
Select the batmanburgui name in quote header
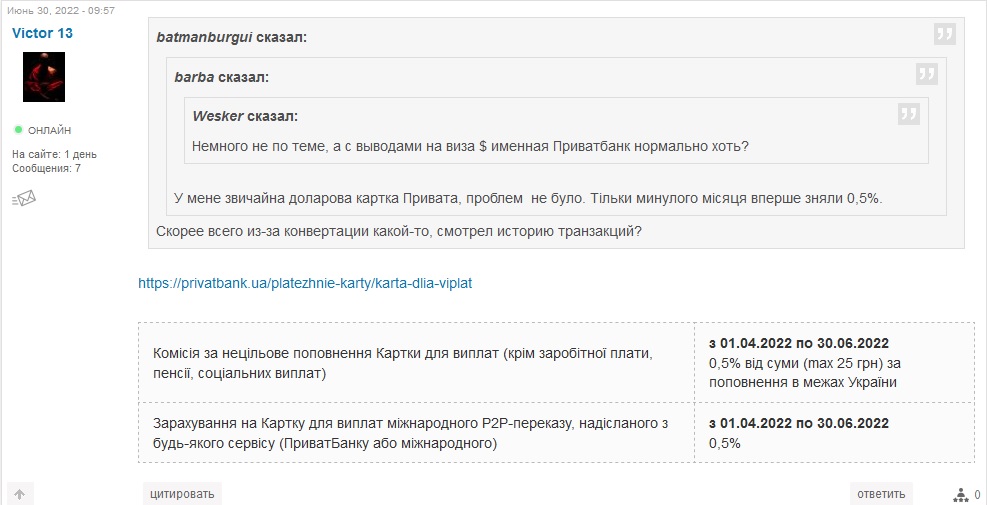point(204,37)
